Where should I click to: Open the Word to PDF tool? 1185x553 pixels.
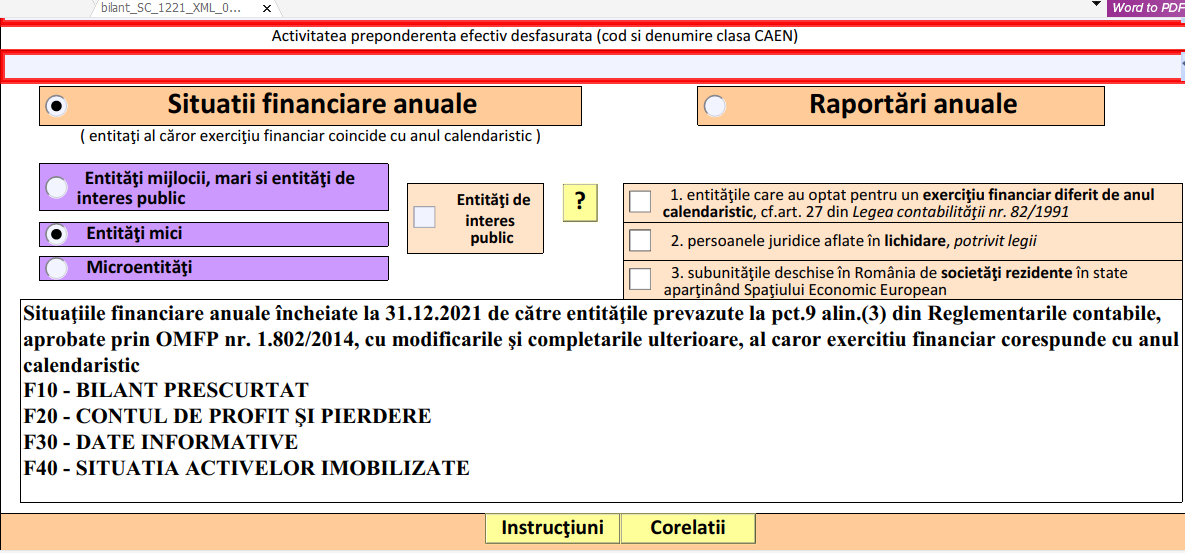coord(1147,8)
